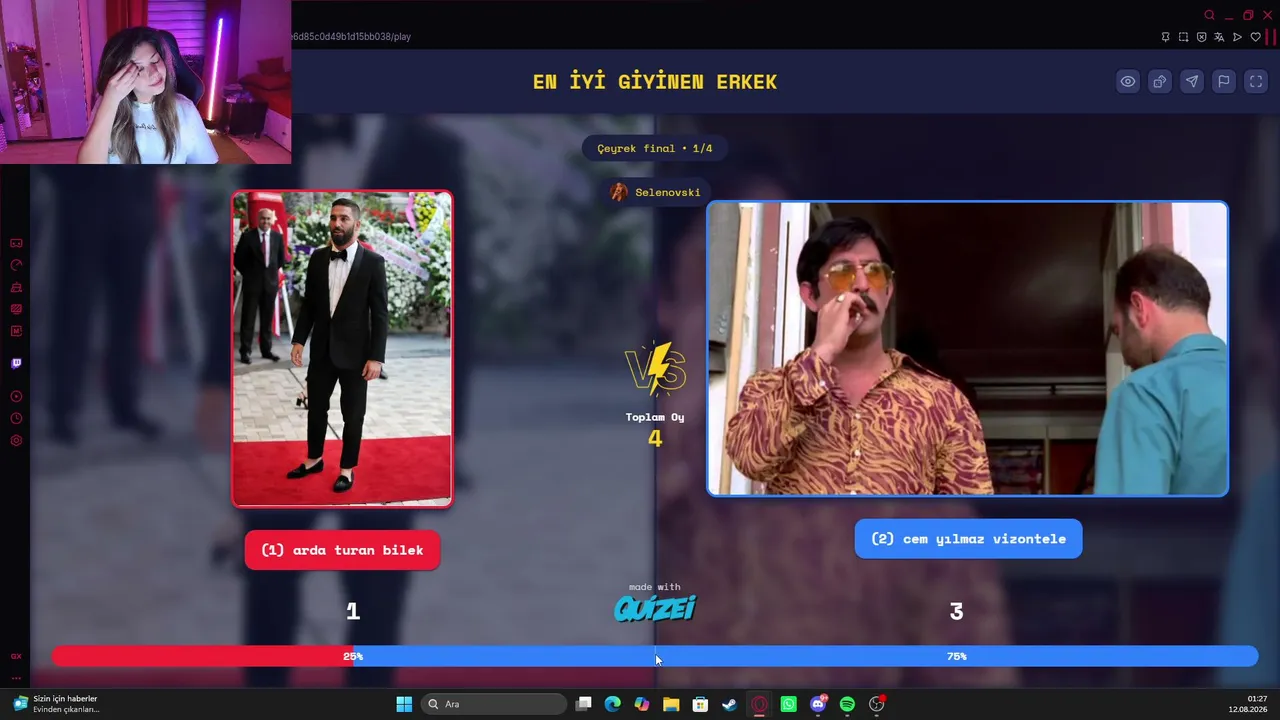Launch Microsoft Edge from the taskbar
This screenshot has width=1280, height=720.
(x=613, y=704)
